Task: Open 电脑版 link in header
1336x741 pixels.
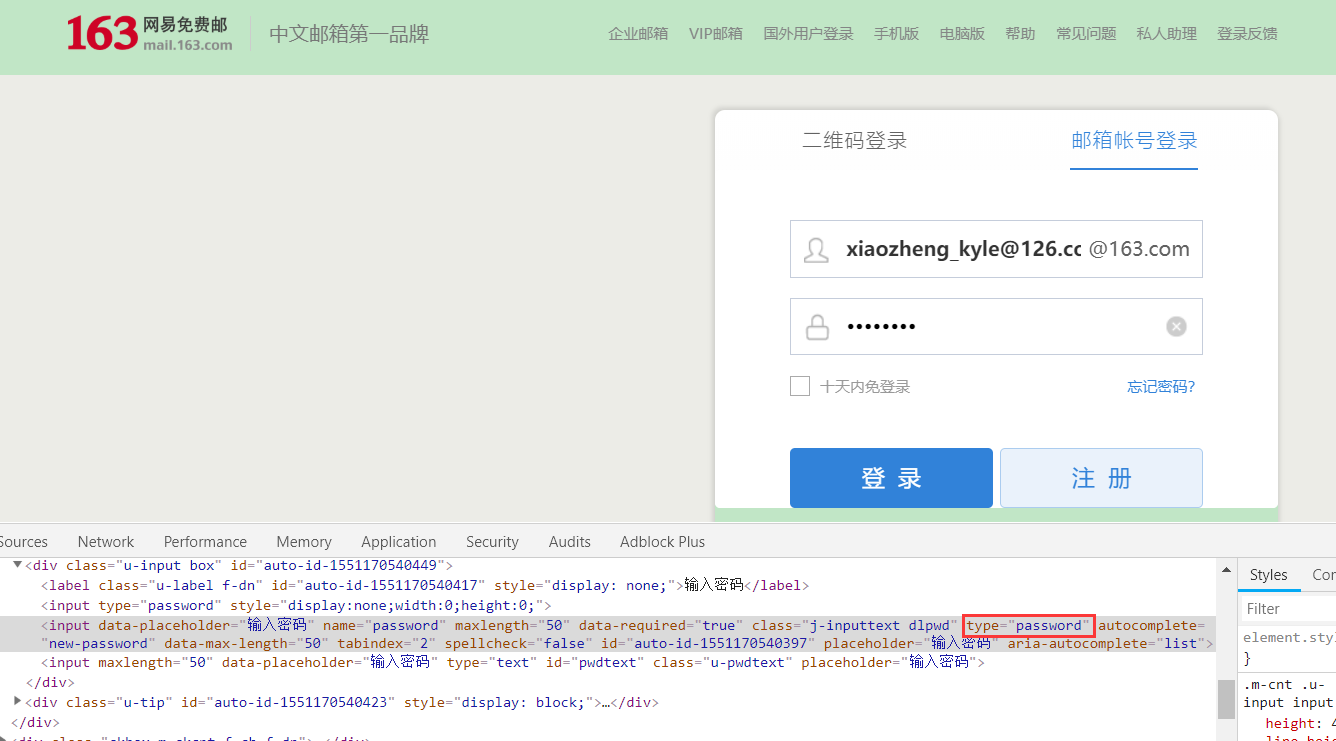Action: click(962, 33)
